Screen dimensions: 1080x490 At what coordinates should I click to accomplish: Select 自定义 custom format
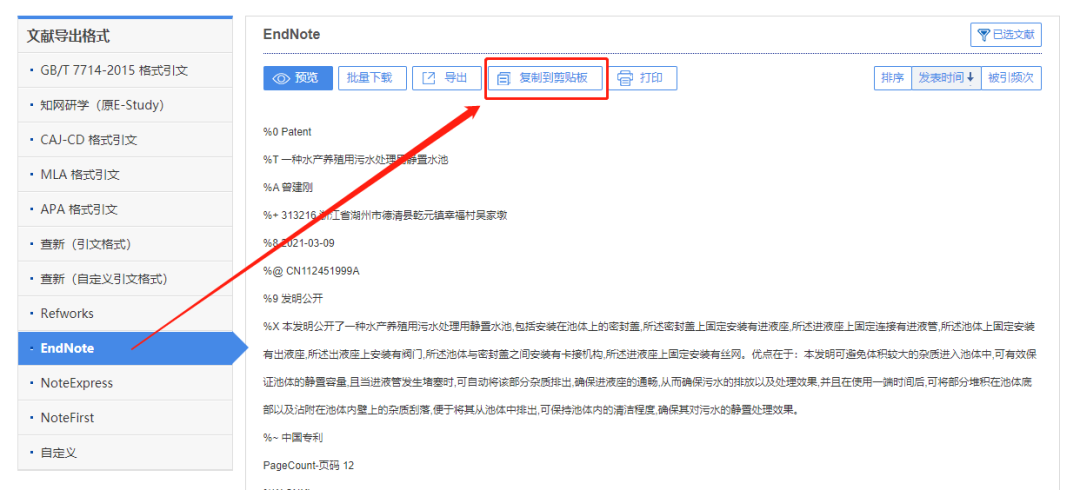click(125, 453)
